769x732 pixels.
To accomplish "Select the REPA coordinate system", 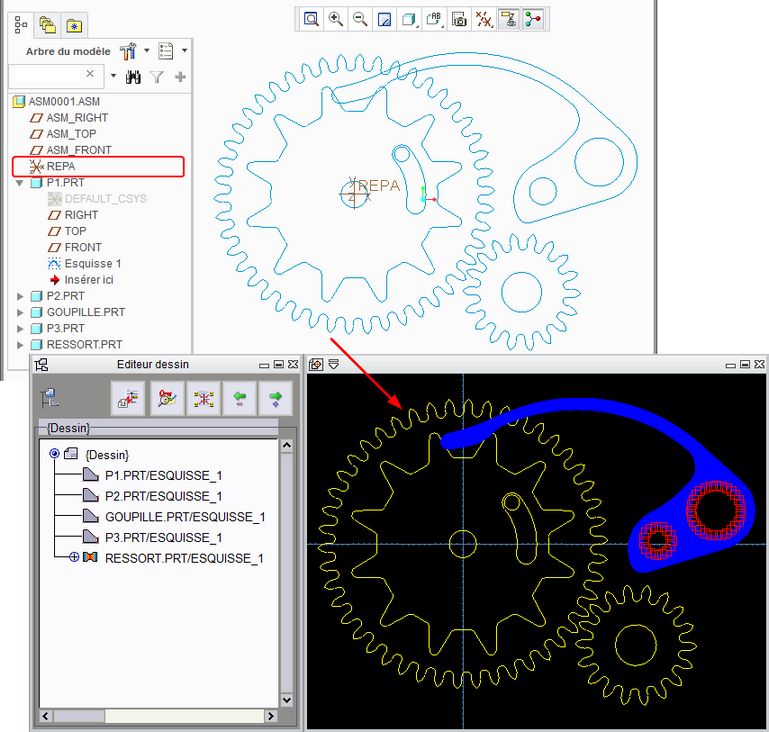I will [61, 166].
